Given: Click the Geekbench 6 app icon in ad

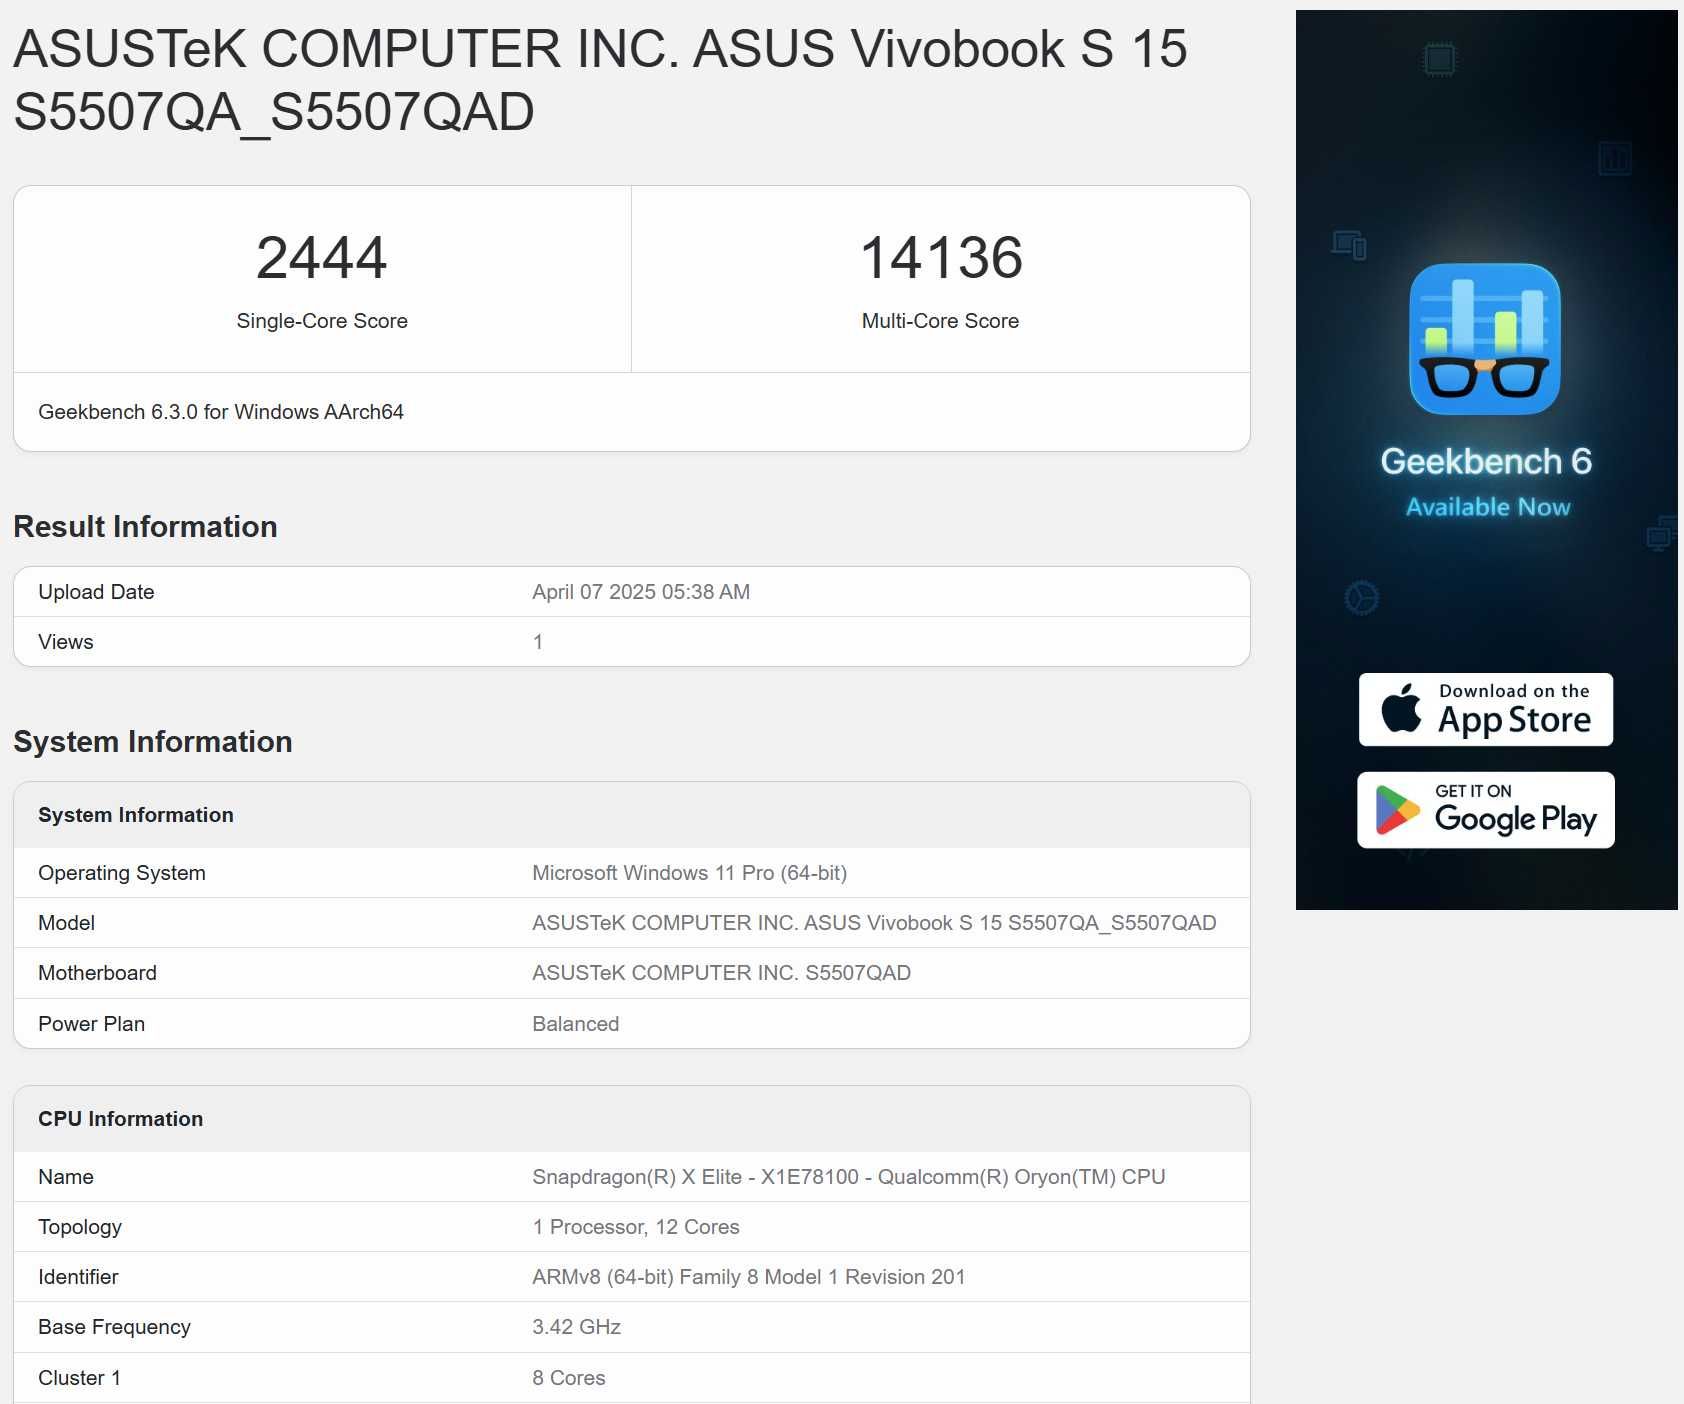Looking at the screenshot, I should 1485,339.
